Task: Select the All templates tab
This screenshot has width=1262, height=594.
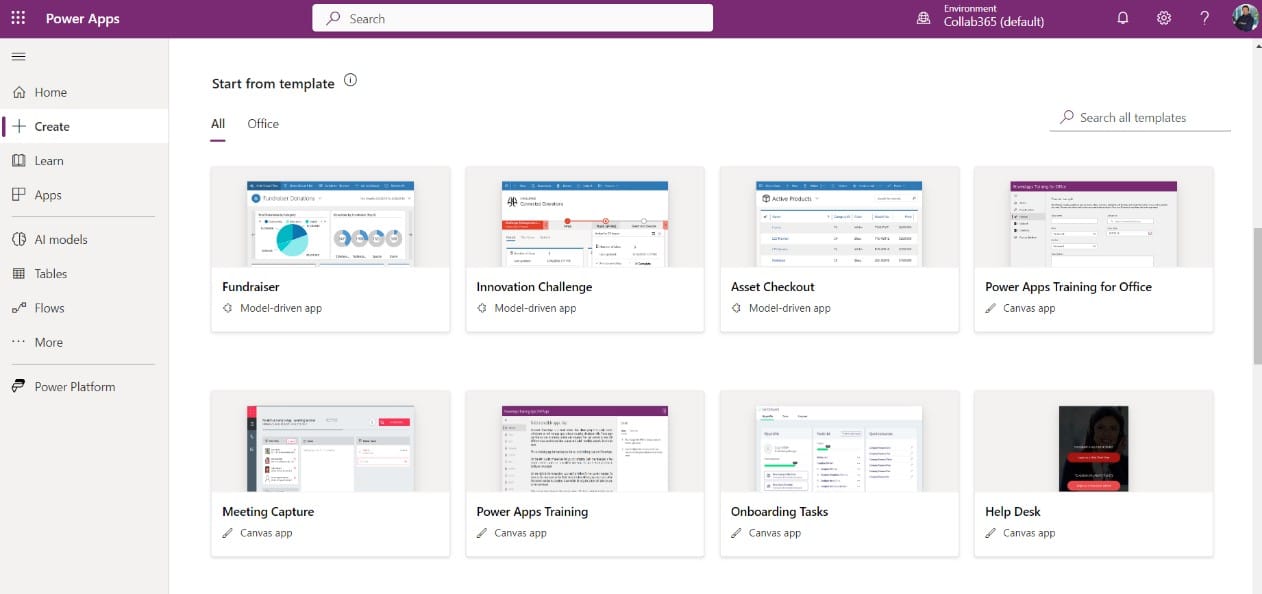Action: 218,124
